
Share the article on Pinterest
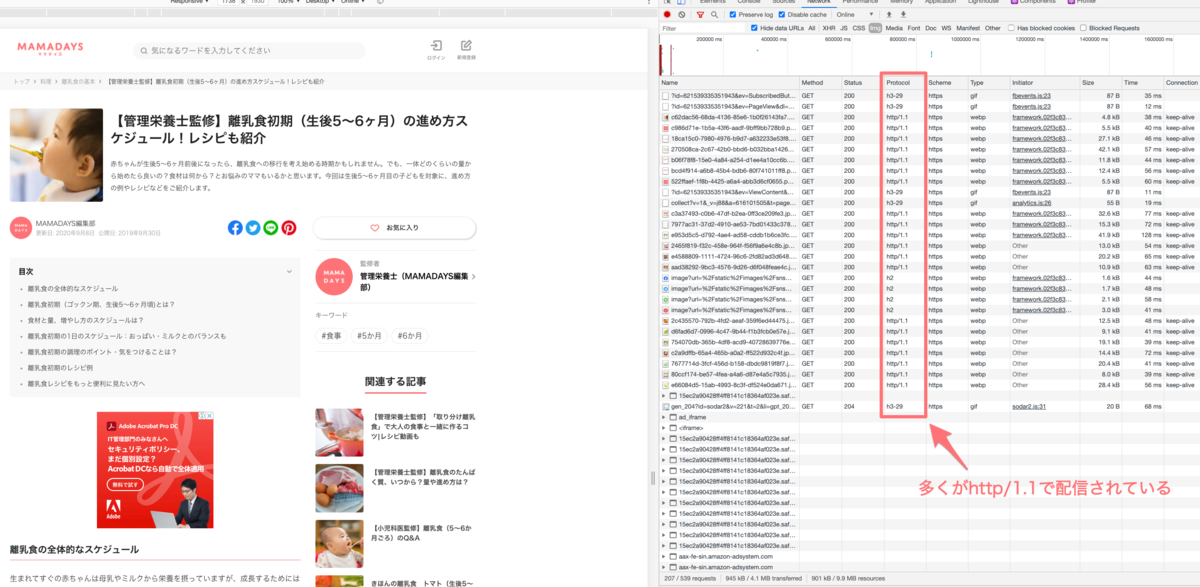coord(289,228)
